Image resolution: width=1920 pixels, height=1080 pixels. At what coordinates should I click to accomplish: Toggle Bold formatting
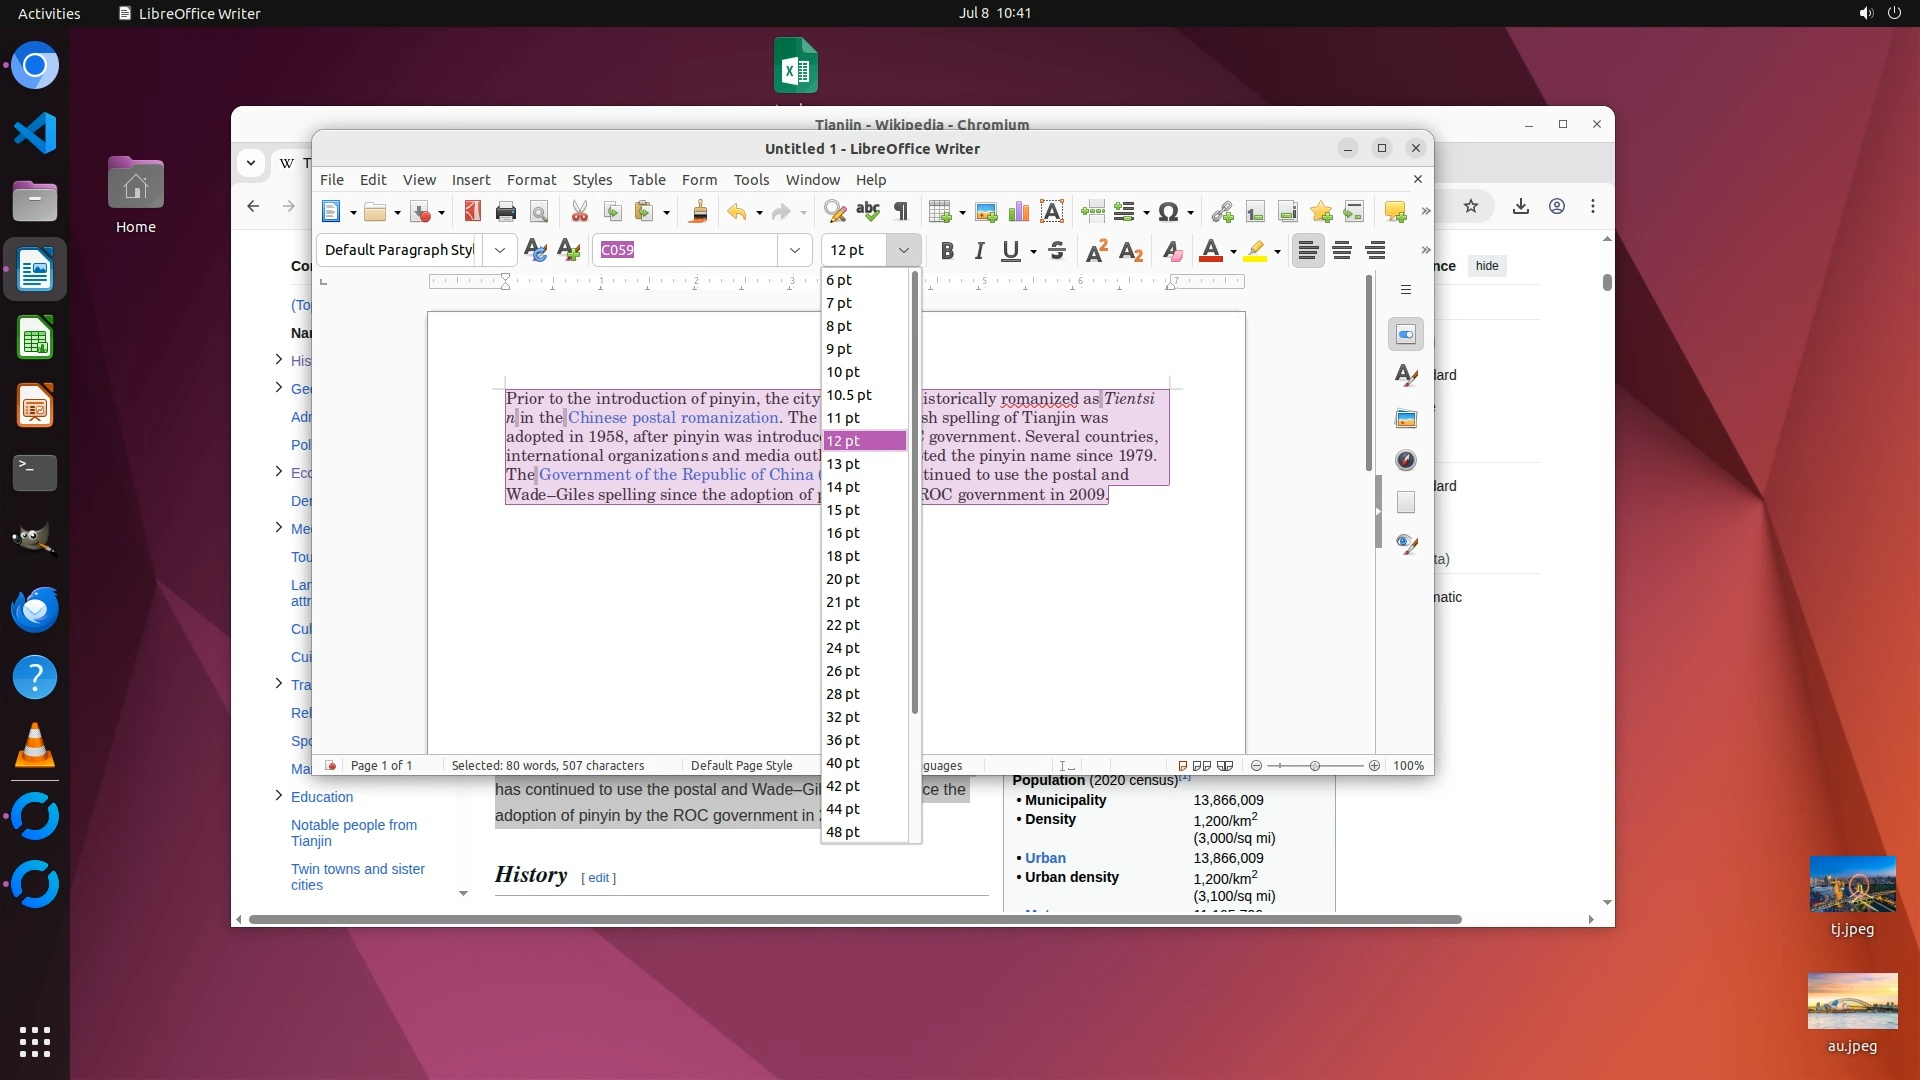(946, 251)
